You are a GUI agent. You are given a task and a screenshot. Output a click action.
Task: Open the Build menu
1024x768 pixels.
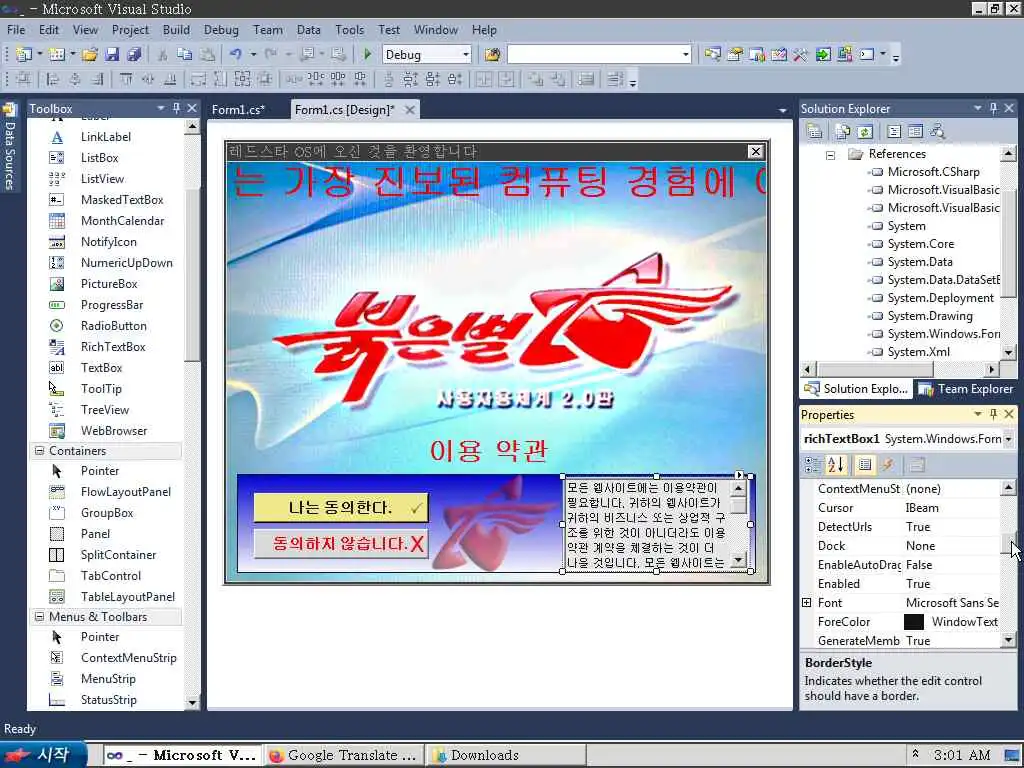pyautogui.click(x=176, y=30)
